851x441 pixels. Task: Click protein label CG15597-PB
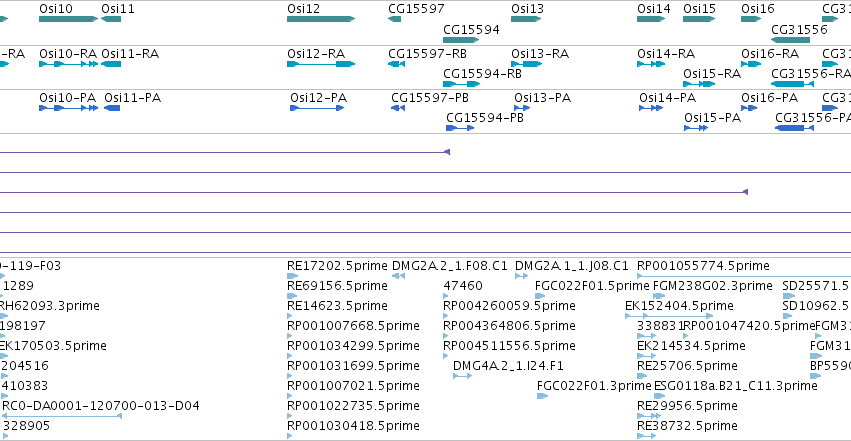point(430,98)
